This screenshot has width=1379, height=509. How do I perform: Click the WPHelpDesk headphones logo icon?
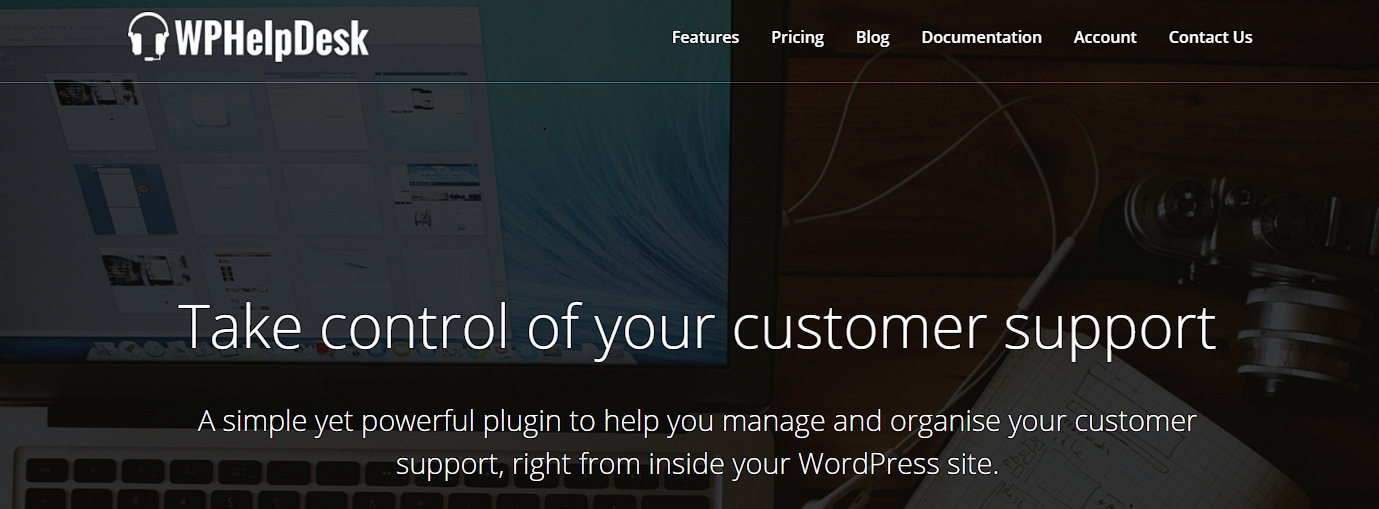click(148, 37)
